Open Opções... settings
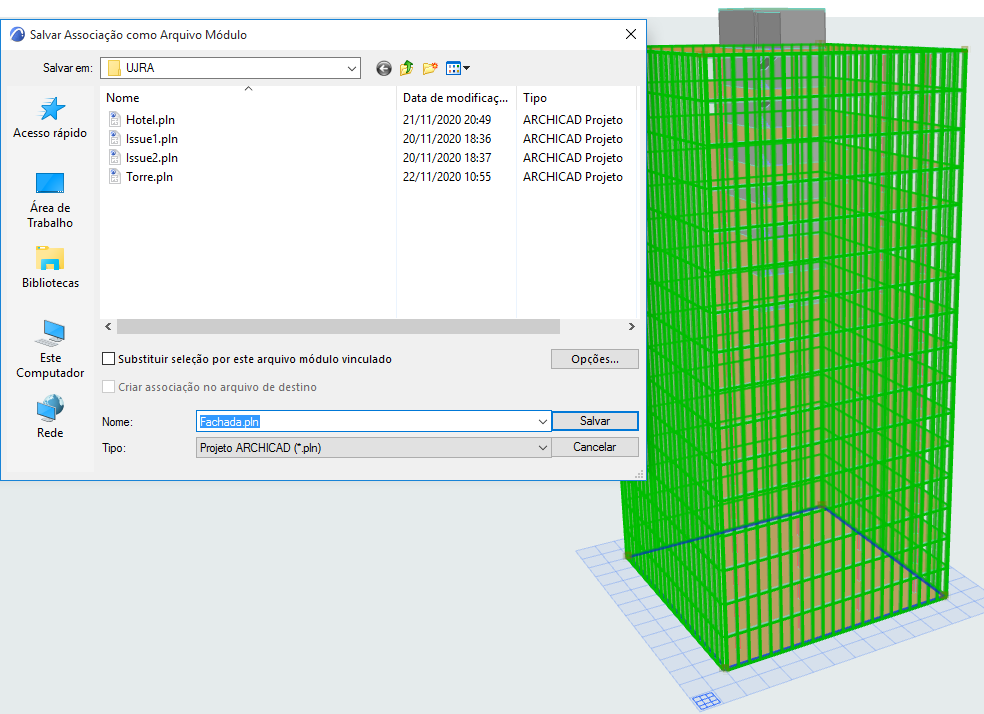The height and width of the screenshot is (714, 984). tap(595, 359)
